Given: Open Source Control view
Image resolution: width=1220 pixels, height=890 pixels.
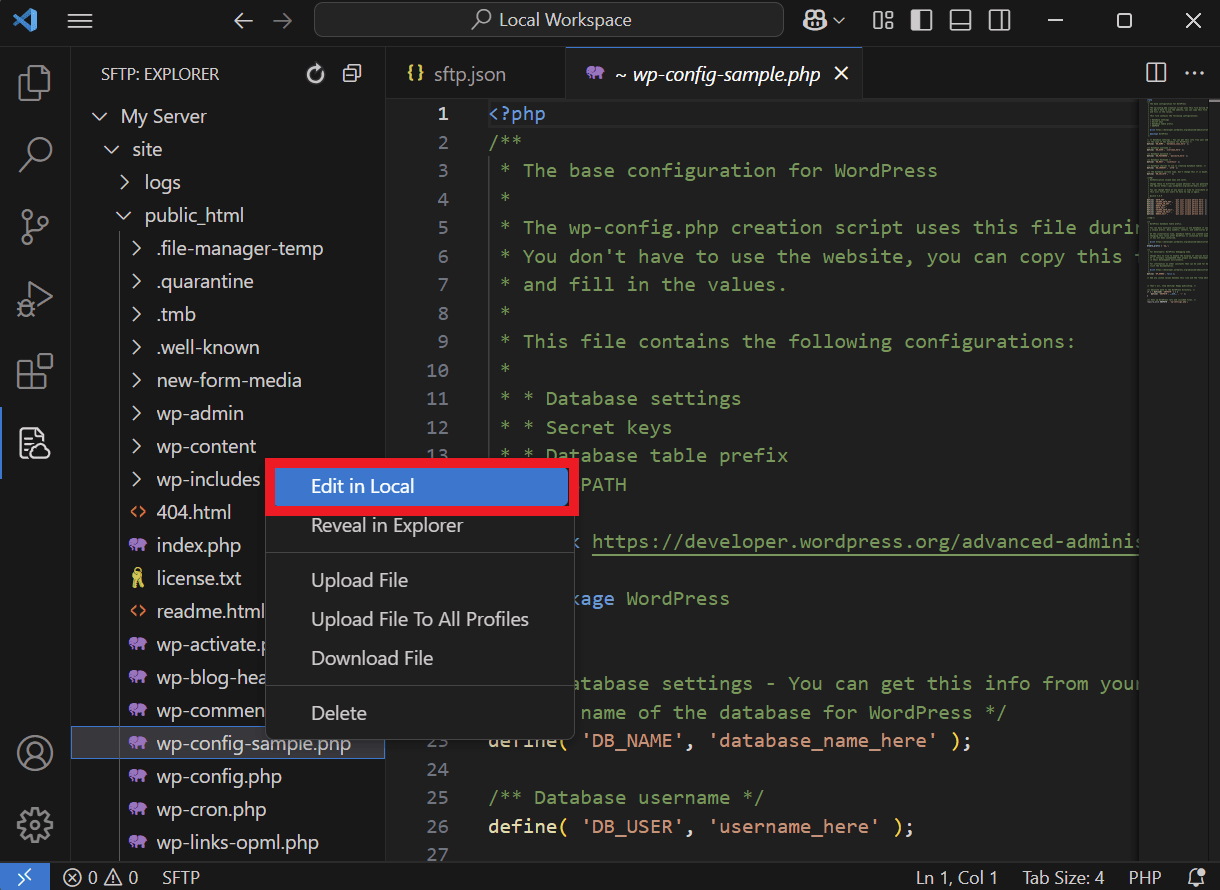Looking at the screenshot, I should point(35,227).
